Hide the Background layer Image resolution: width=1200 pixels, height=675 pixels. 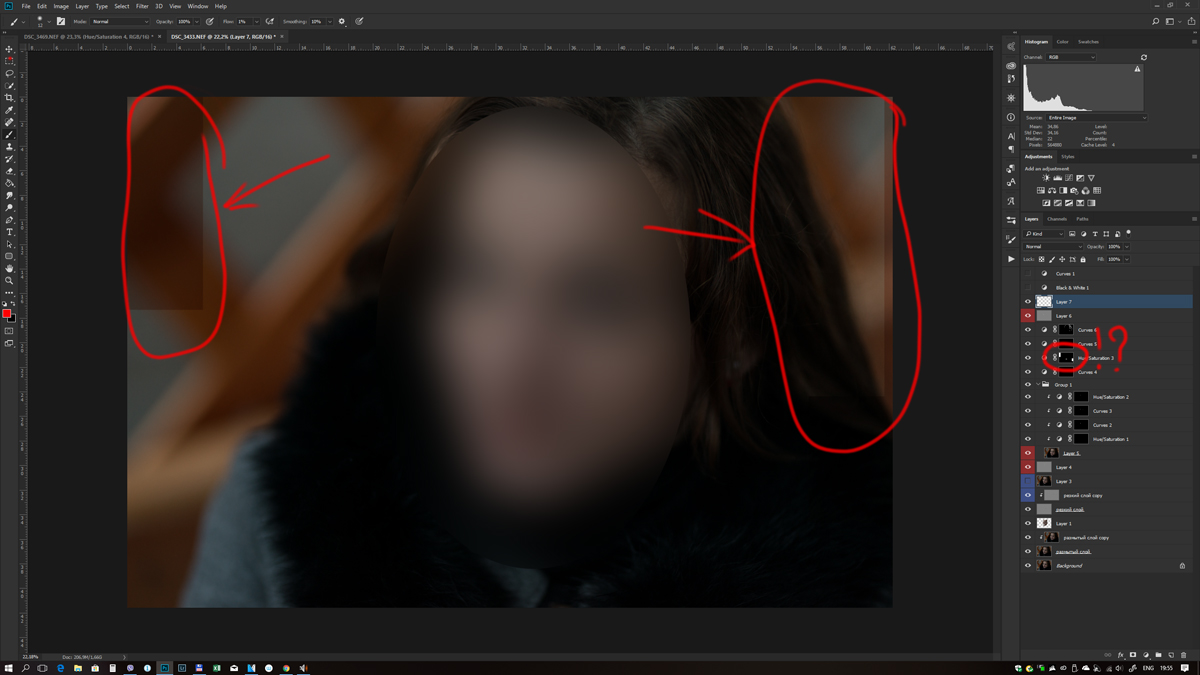[x=1027, y=566]
